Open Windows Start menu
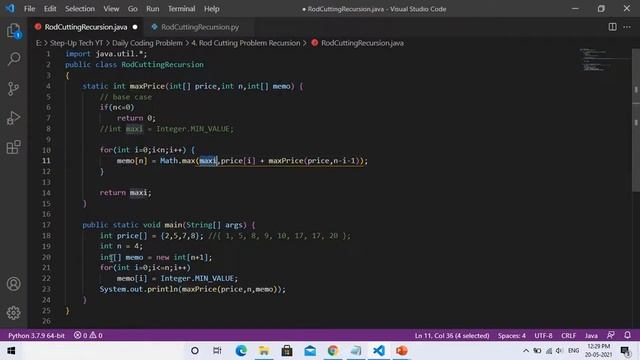 coord(11,351)
